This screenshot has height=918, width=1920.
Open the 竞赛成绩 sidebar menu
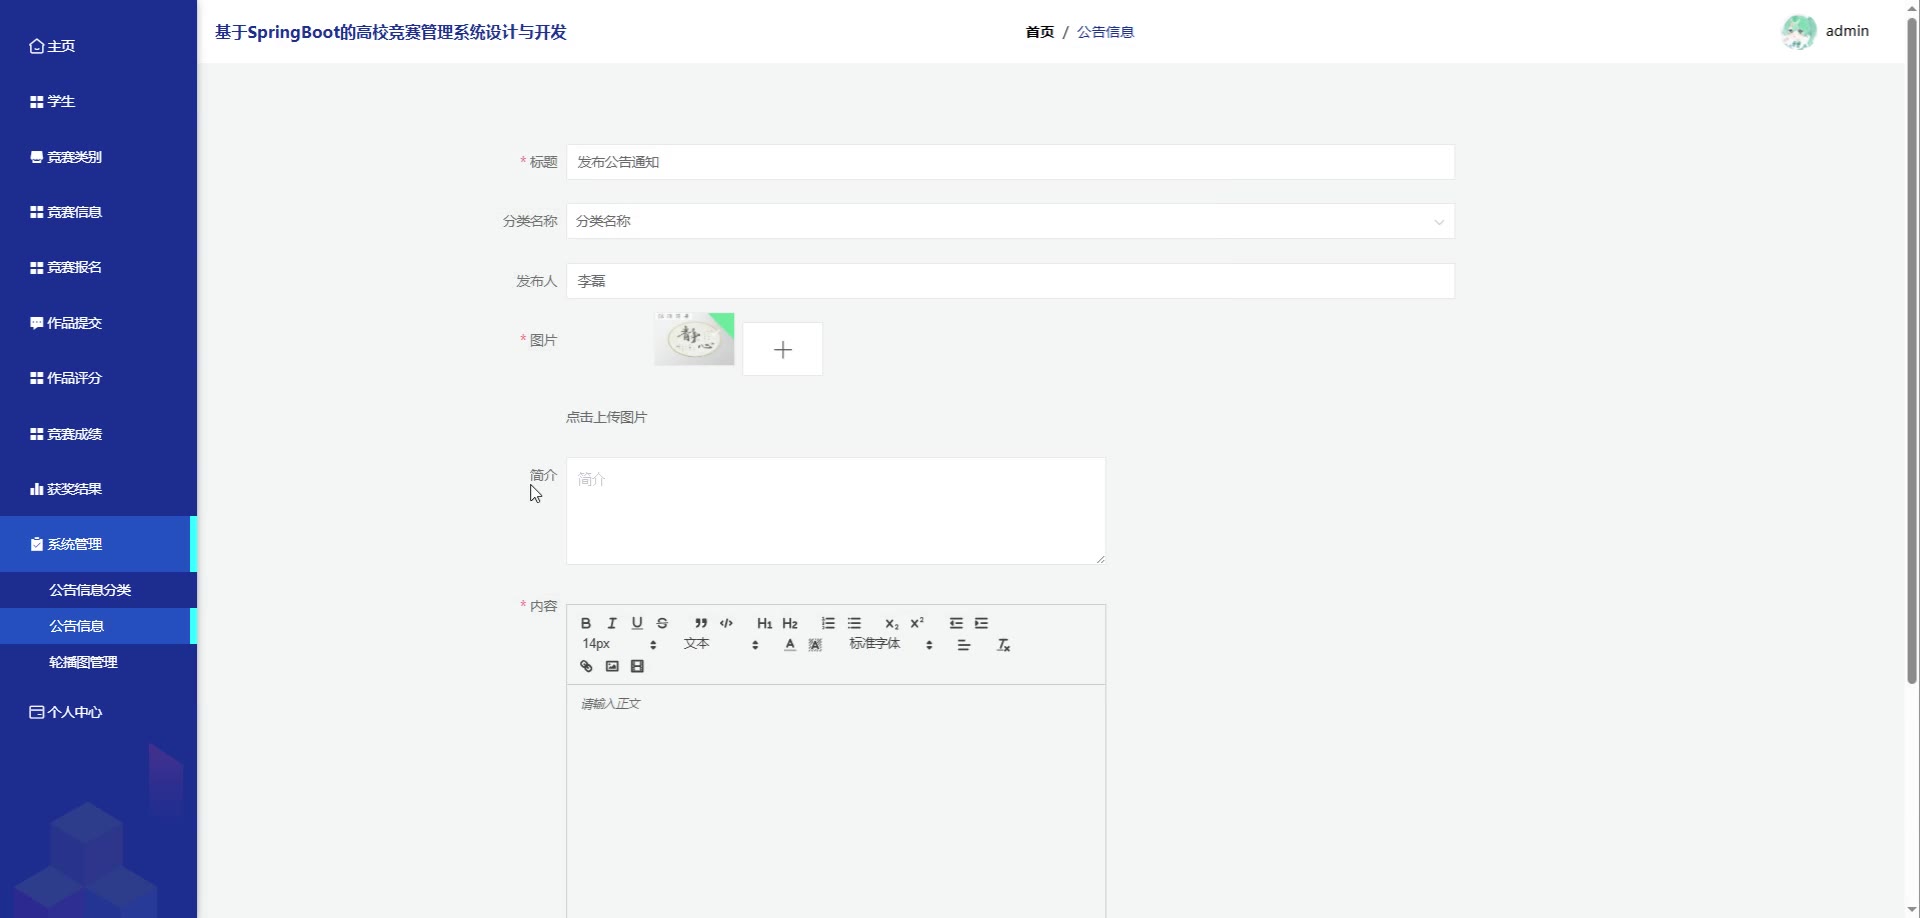[98, 434]
